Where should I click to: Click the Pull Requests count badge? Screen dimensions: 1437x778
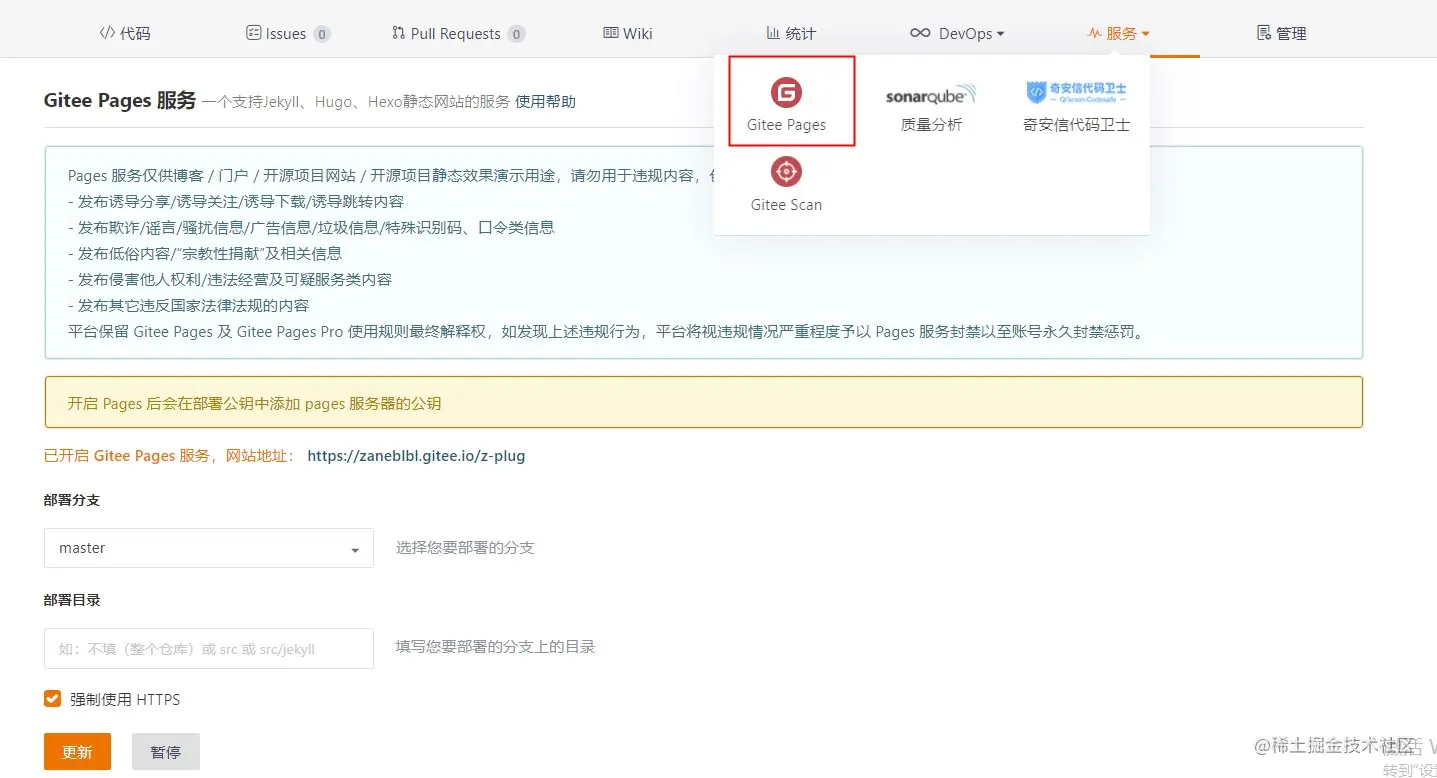point(516,34)
